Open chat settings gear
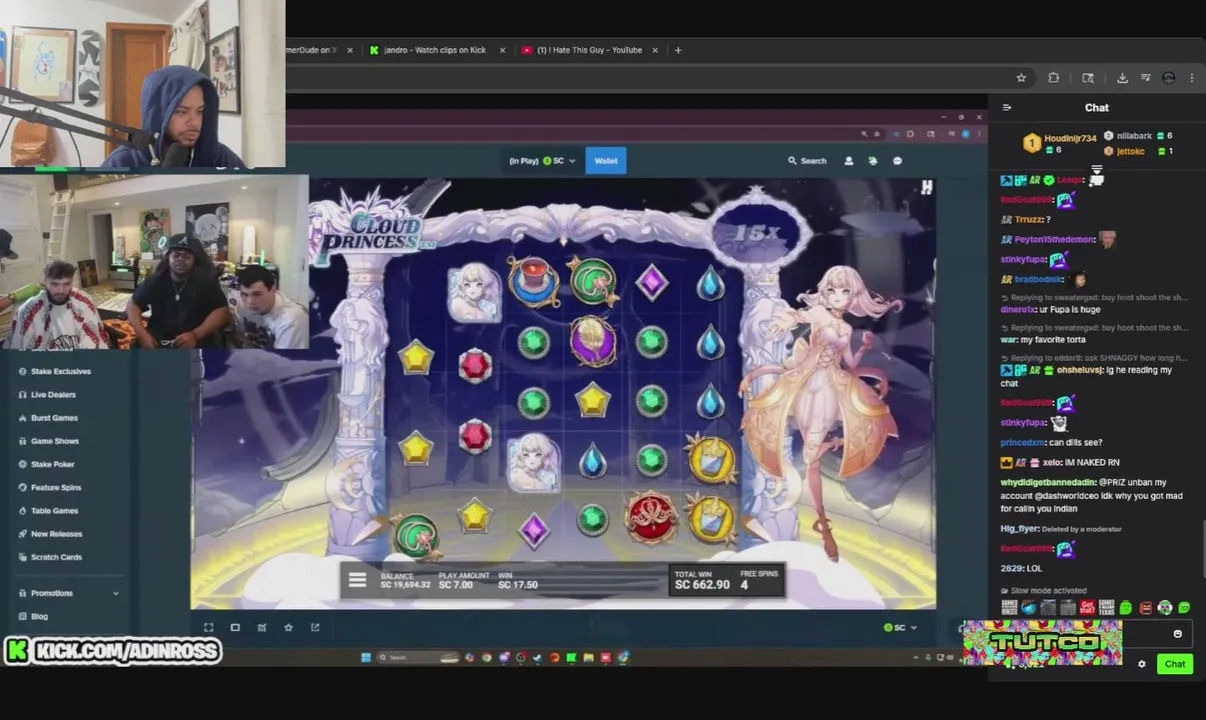The image size is (1206, 720). pyautogui.click(x=1141, y=664)
